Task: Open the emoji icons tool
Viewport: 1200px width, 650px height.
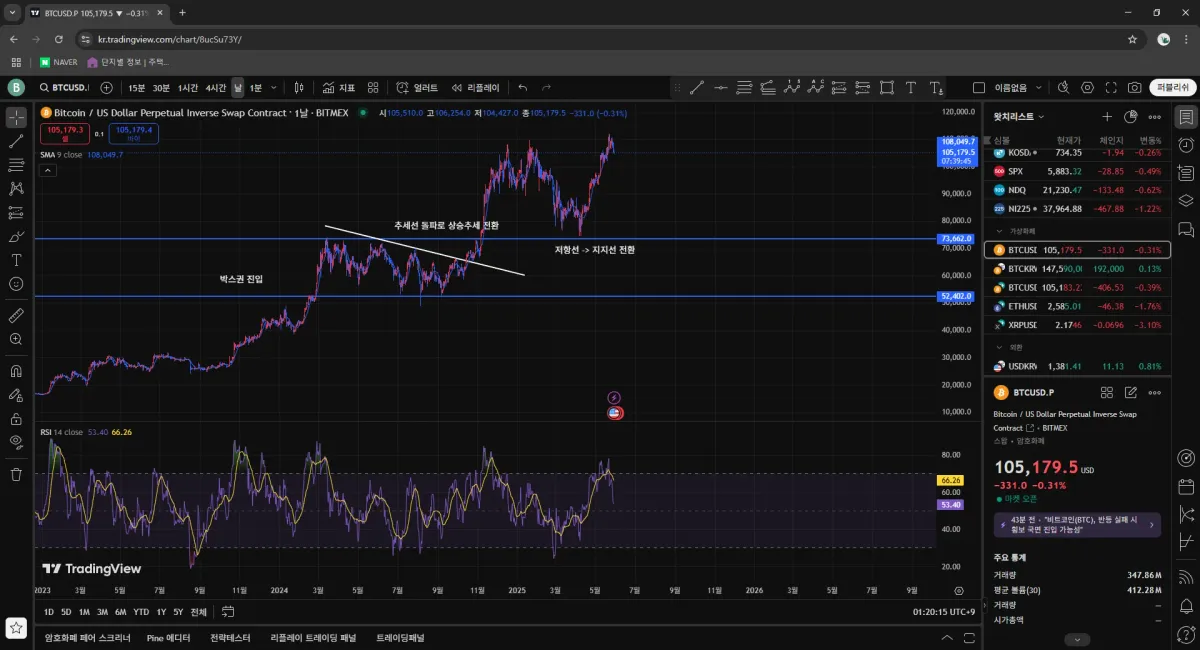Action: point(16,284)
